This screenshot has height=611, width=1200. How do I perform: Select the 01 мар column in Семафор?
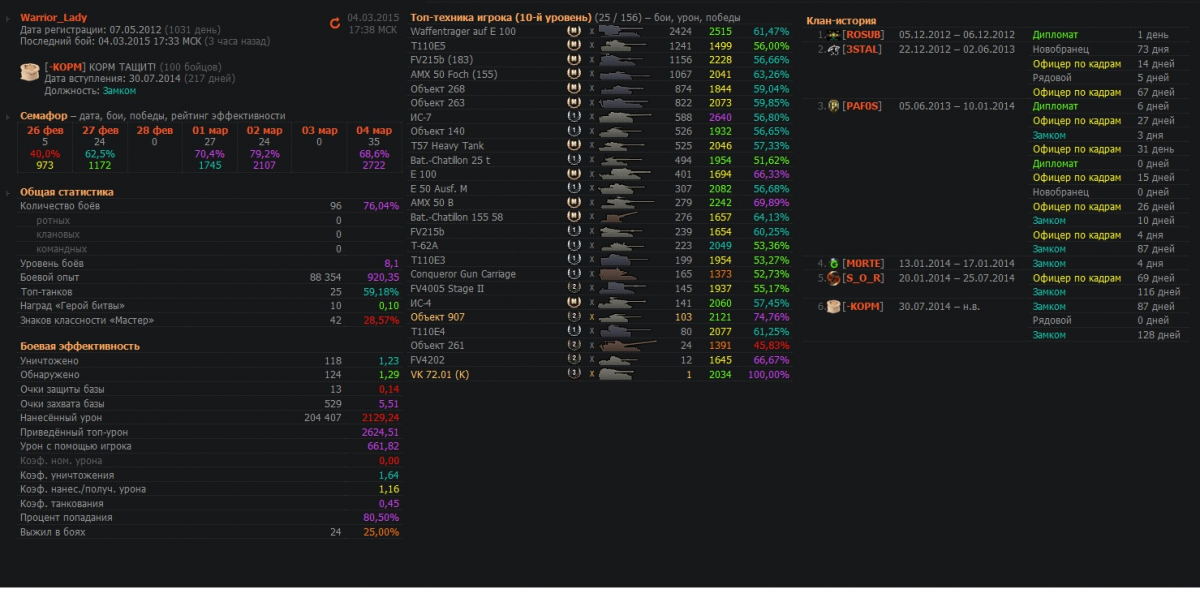click(209, 147)
